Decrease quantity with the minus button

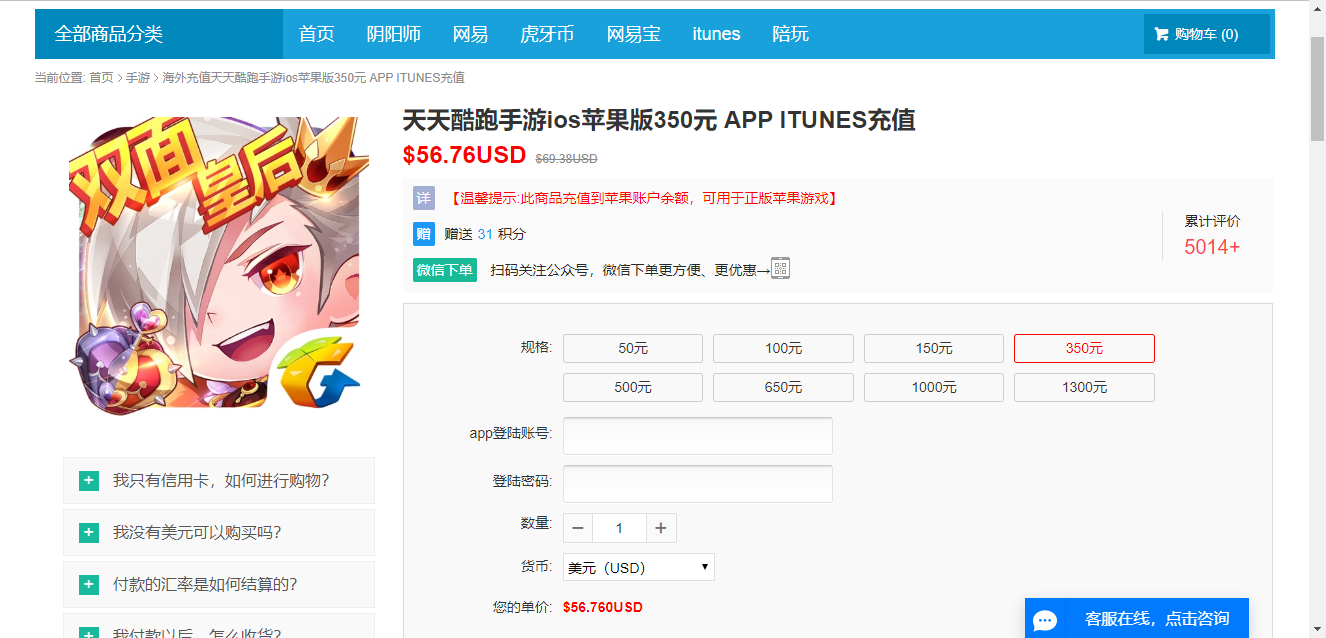(578, 528)
